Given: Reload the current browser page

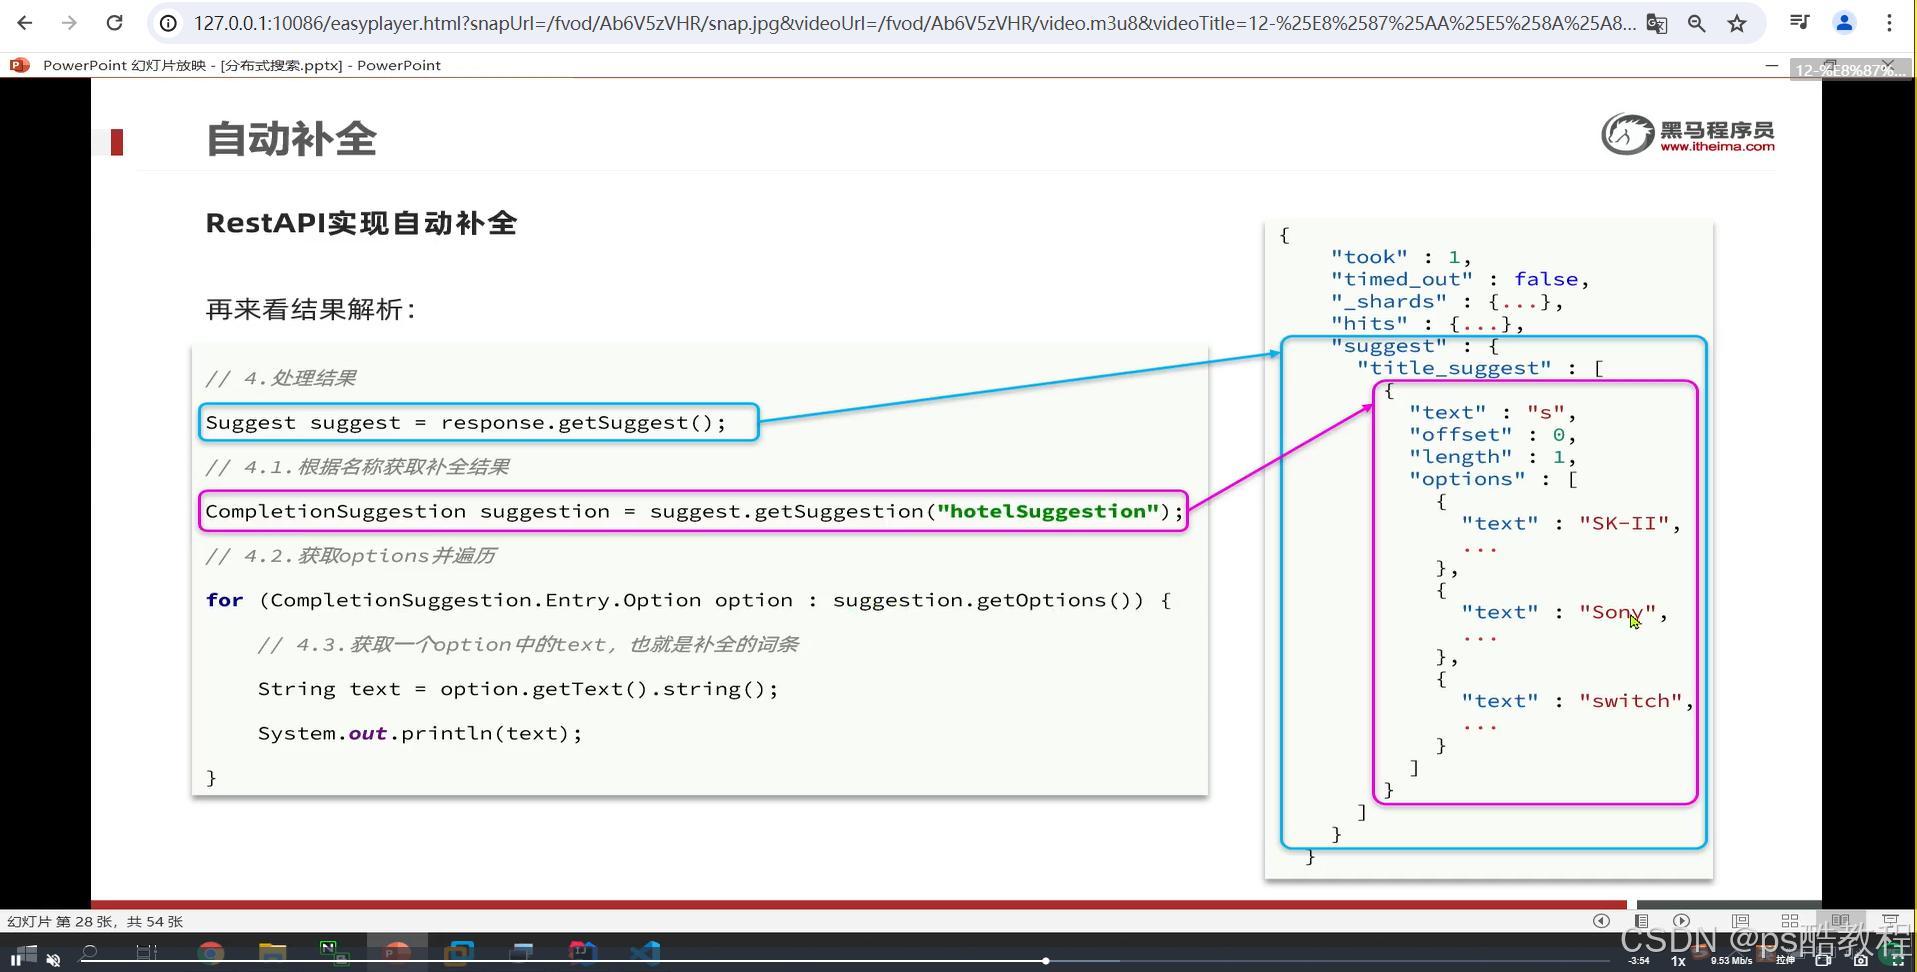Looking at the screenshot, I should click(x=115, y=23).
